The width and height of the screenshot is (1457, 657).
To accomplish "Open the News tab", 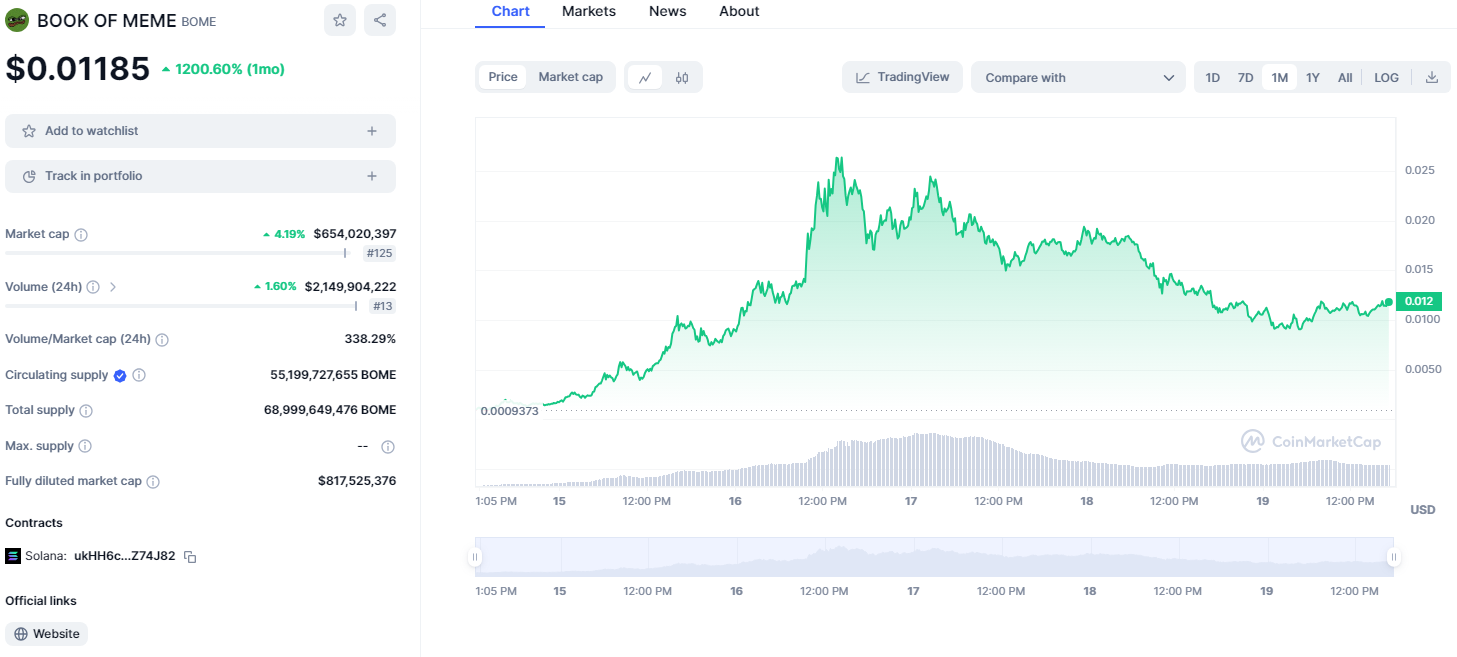I will point(667,11).
